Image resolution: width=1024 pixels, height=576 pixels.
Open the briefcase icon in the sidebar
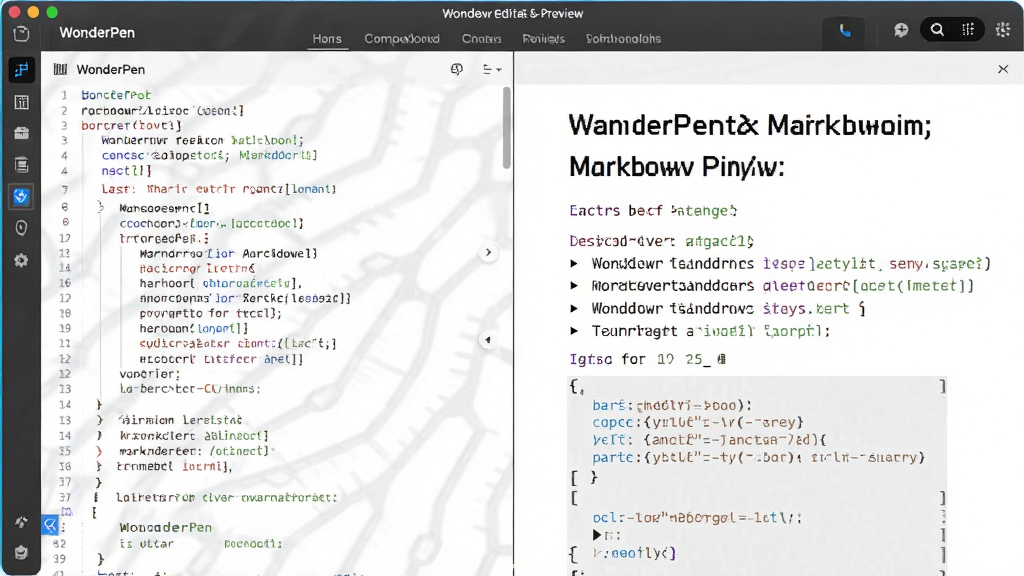22,133
